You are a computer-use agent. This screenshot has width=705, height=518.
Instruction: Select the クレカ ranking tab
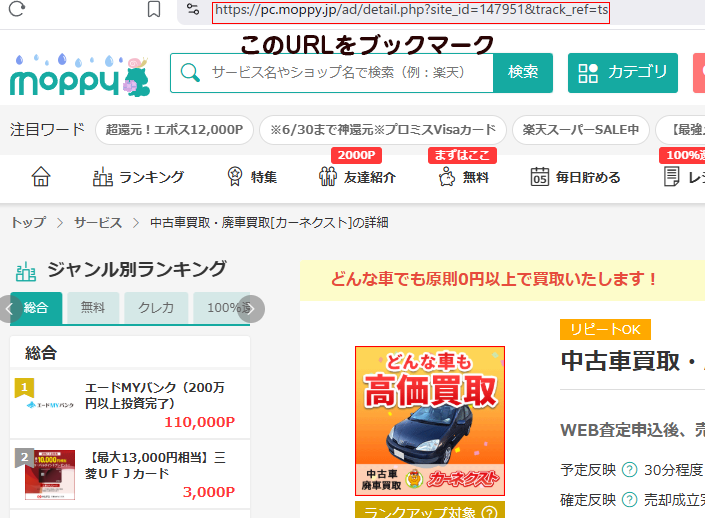pyautogui.click(x=156, y=308)
